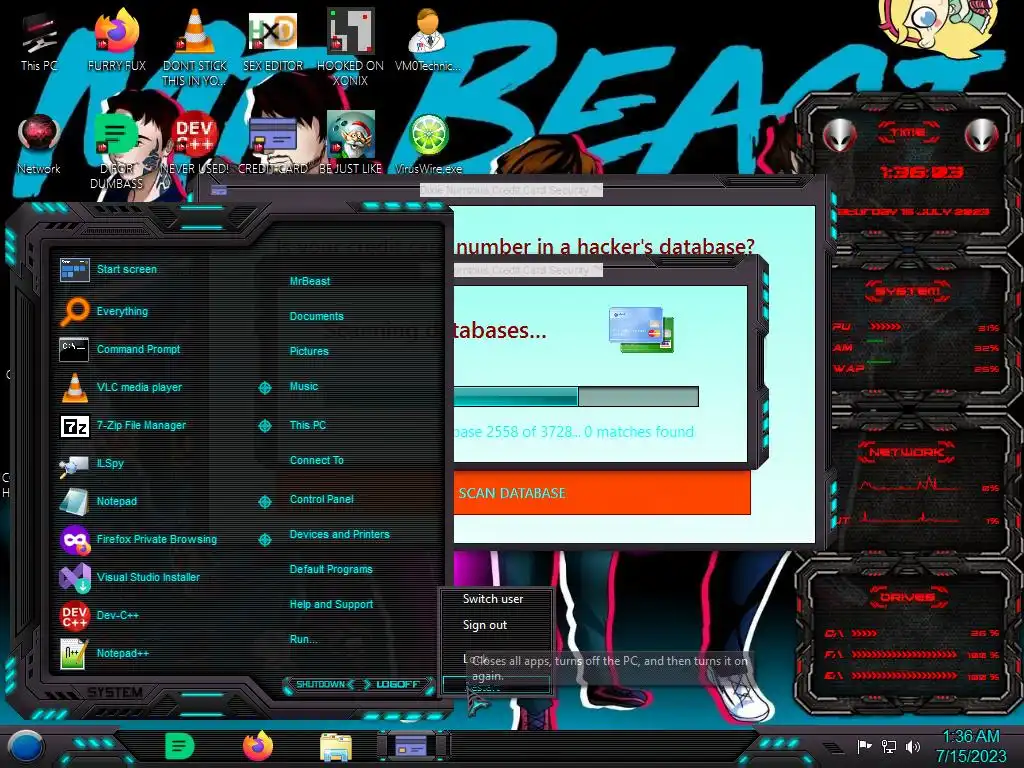Launch Notepad++ from start menu

104,653
